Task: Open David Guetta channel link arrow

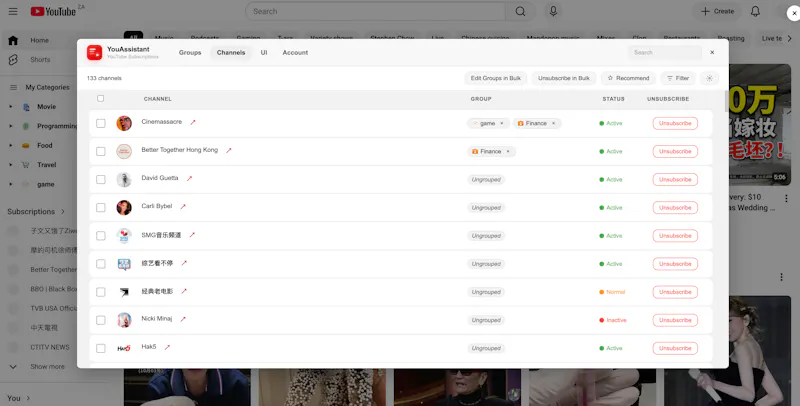Action: pos(189,179)
